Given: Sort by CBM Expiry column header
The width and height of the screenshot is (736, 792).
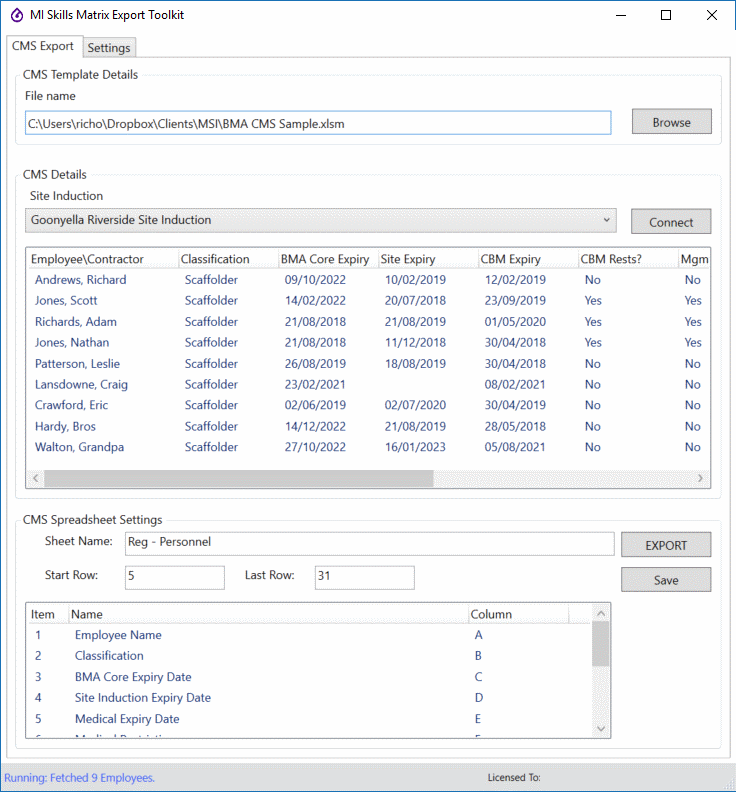Looking at the screenshot, I should pos(528,259).
